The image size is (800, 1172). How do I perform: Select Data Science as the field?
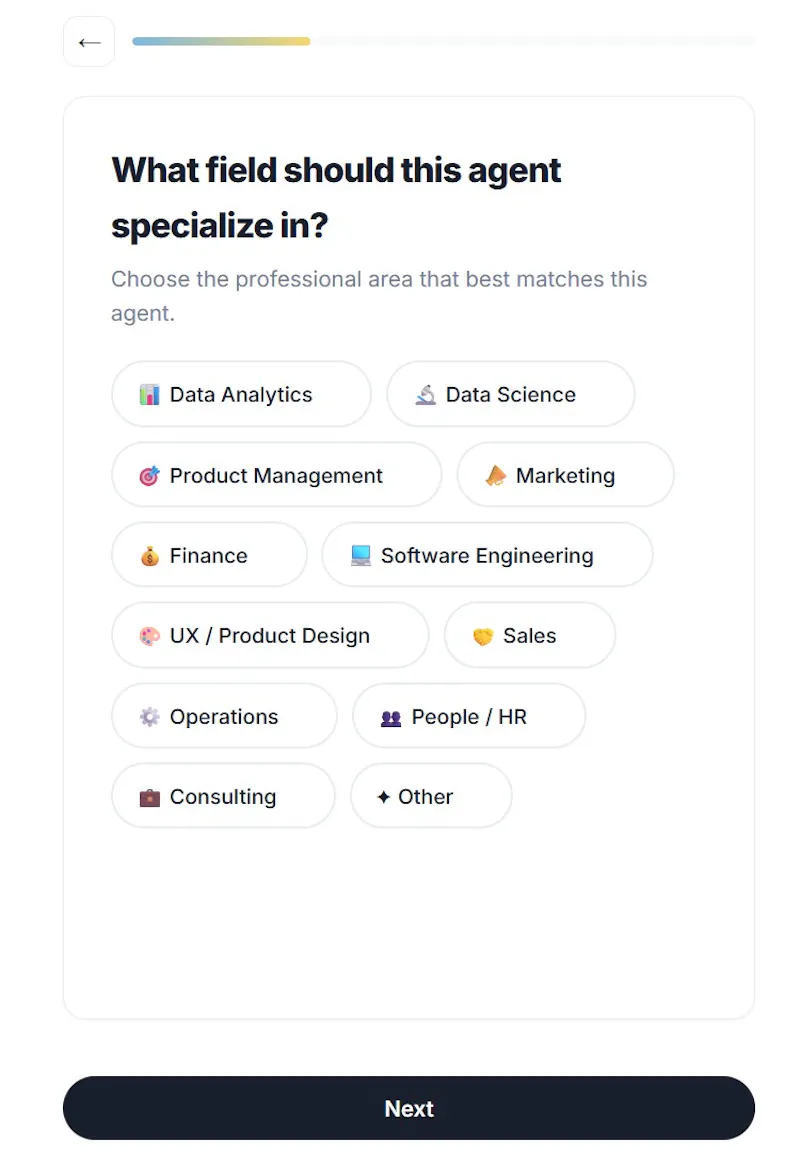[x=511, y=394]
